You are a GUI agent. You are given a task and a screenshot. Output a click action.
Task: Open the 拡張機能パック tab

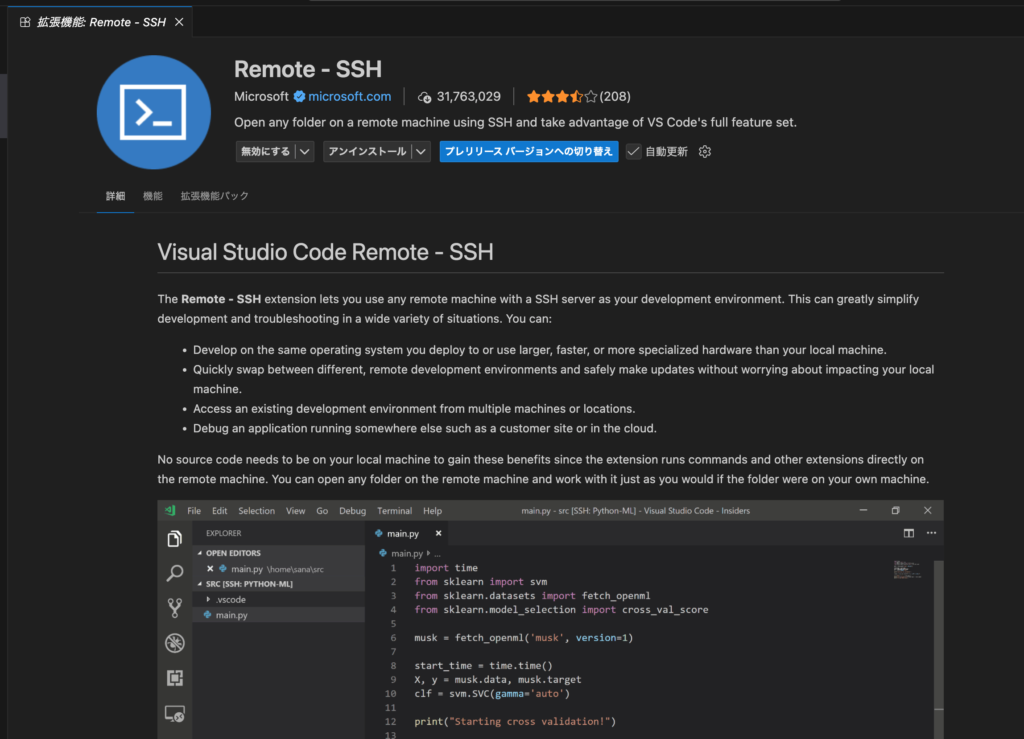point(214,196)
